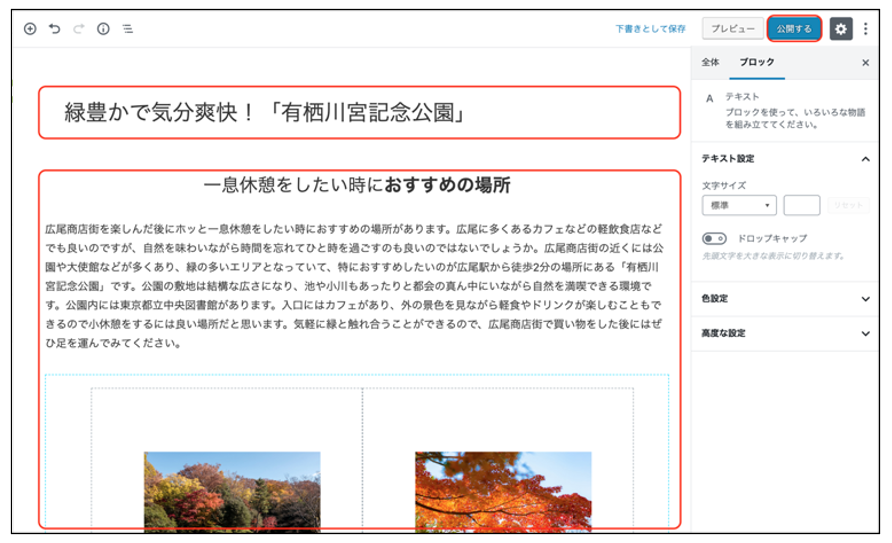The width and height of the screenshot is (892, 543).
Task: Enable the ドロップキャップ toggle
Action: [714, 238]
